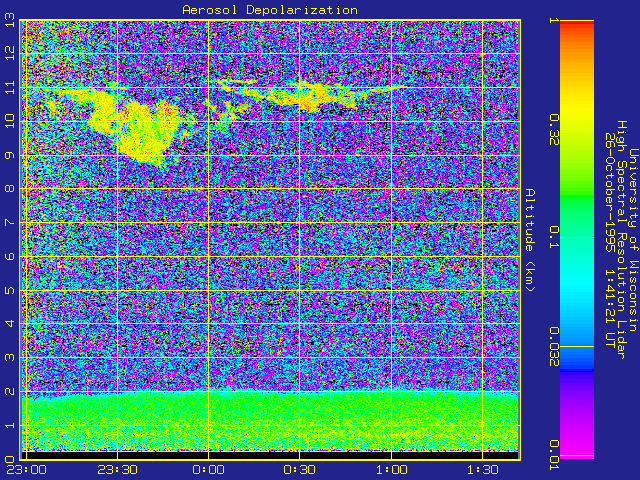Image resolution: width=640 pixels, height=480 pixels.
Task: Click the '26-October-1995 1:41:21 UT' timestamp
Action: click(x=609, y=240)
